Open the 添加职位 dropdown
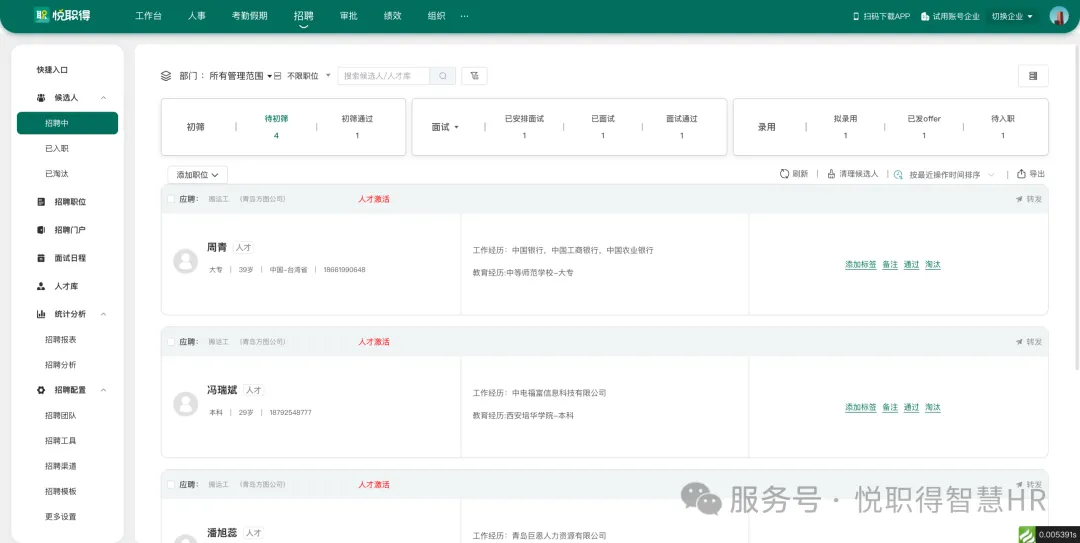 click(198, 175)
